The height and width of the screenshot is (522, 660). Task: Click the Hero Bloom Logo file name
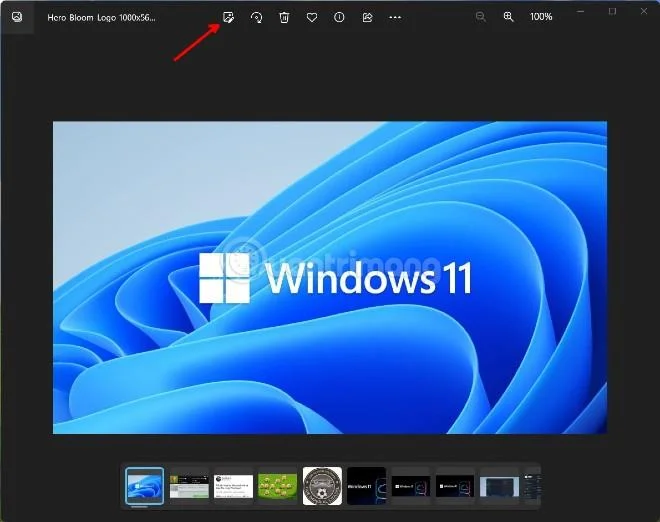101,18
